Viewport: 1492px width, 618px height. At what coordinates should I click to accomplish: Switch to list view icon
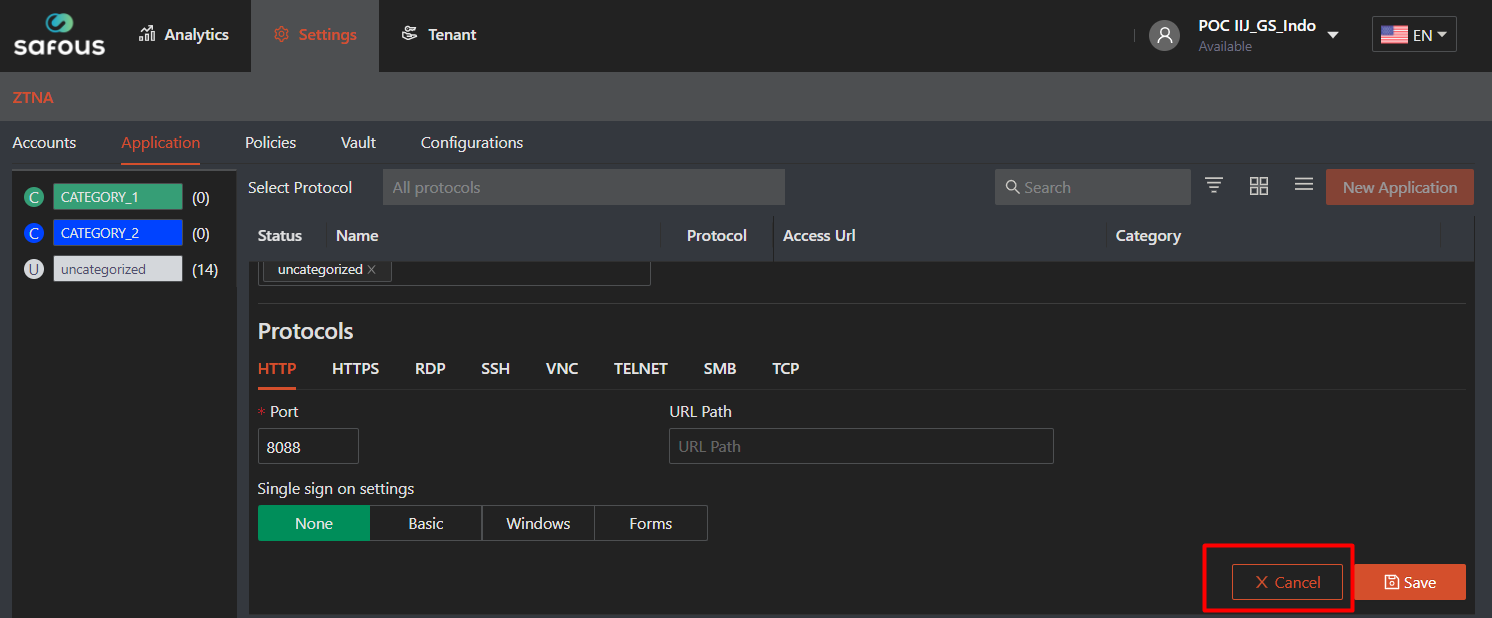pos(1303,186)
